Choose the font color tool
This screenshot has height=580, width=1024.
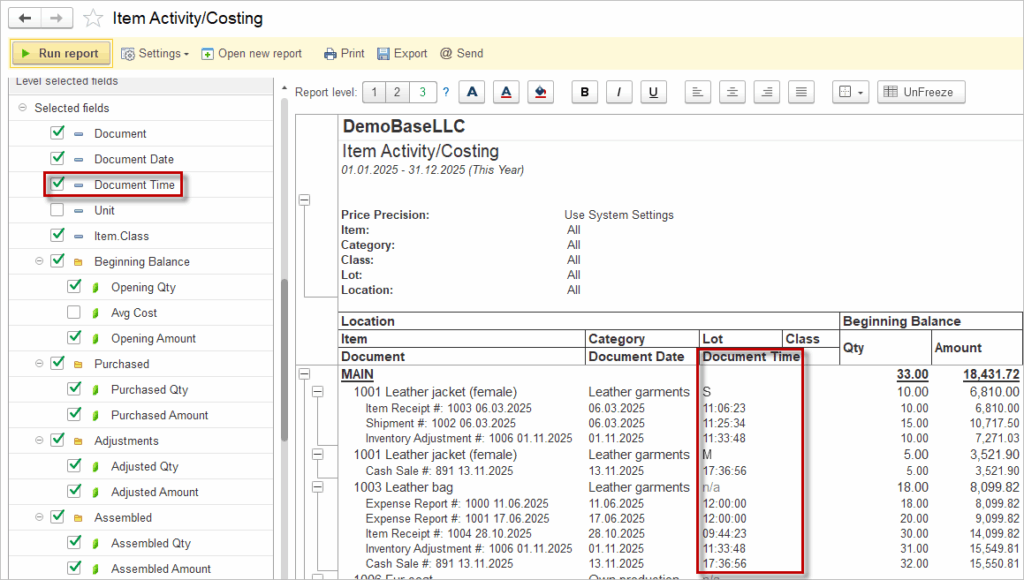click(506, 92)
